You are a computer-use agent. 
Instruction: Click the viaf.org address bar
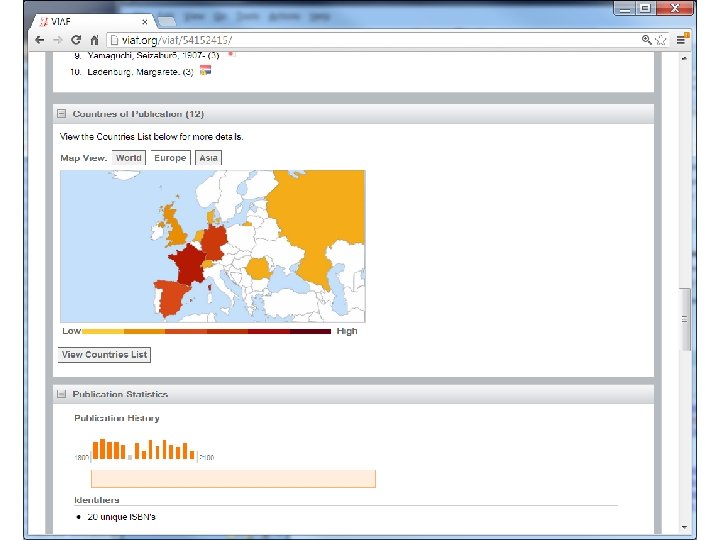coord(372,40)
